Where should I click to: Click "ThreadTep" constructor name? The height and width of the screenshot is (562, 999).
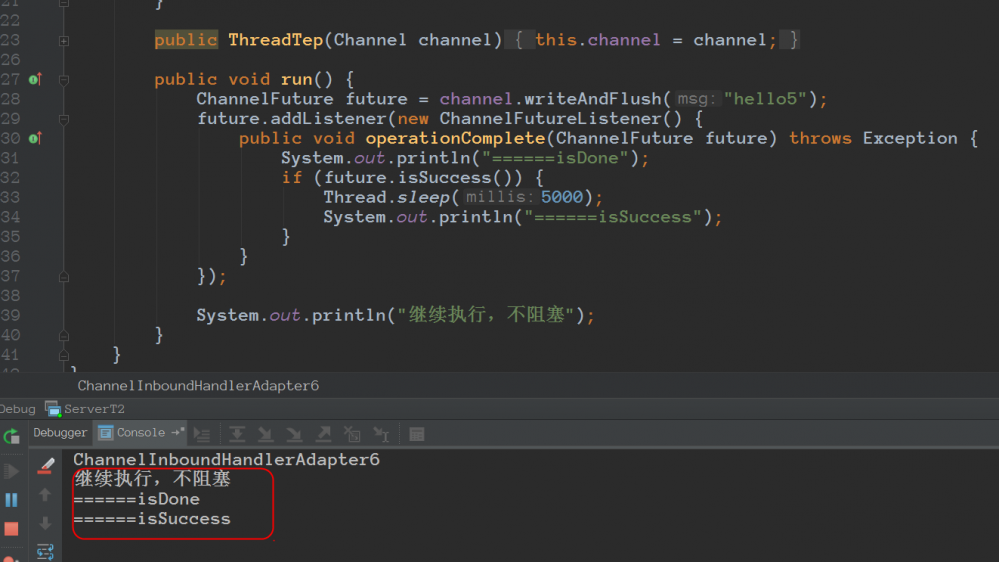[276, 40]
